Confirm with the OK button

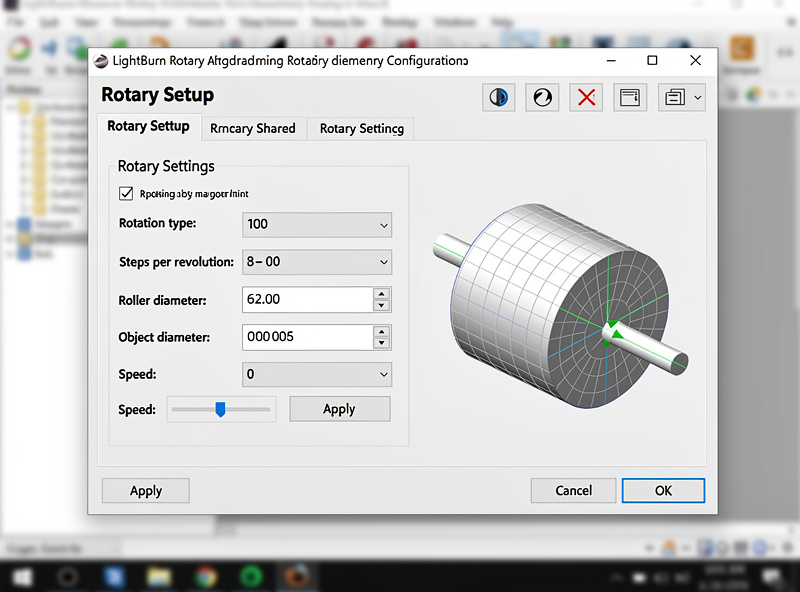[x=663, y=490]
